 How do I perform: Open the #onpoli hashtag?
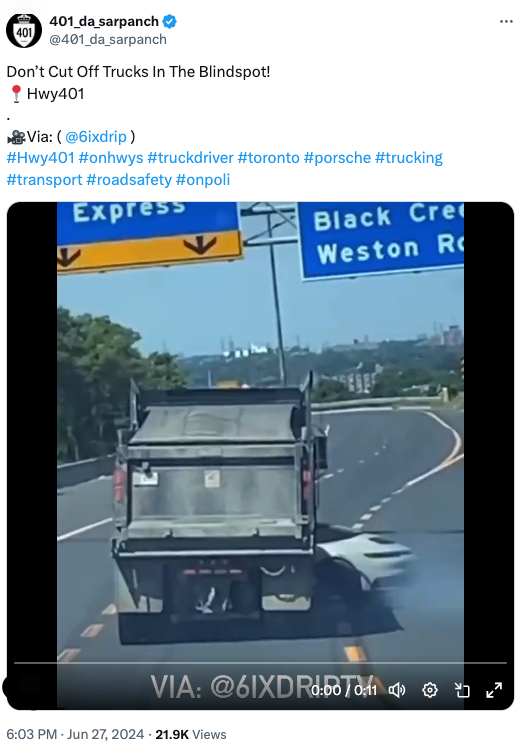[203, 180]
